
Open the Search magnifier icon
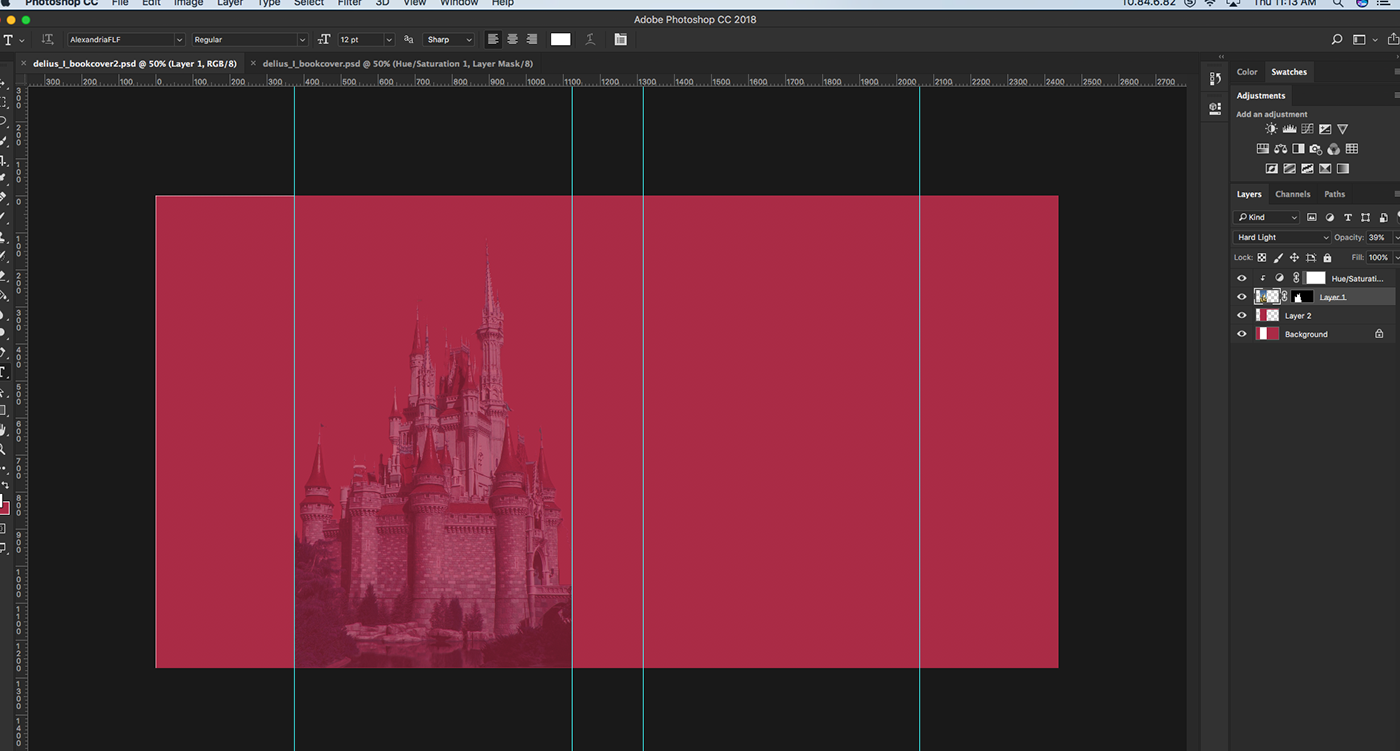click(x=1337, y=40)
